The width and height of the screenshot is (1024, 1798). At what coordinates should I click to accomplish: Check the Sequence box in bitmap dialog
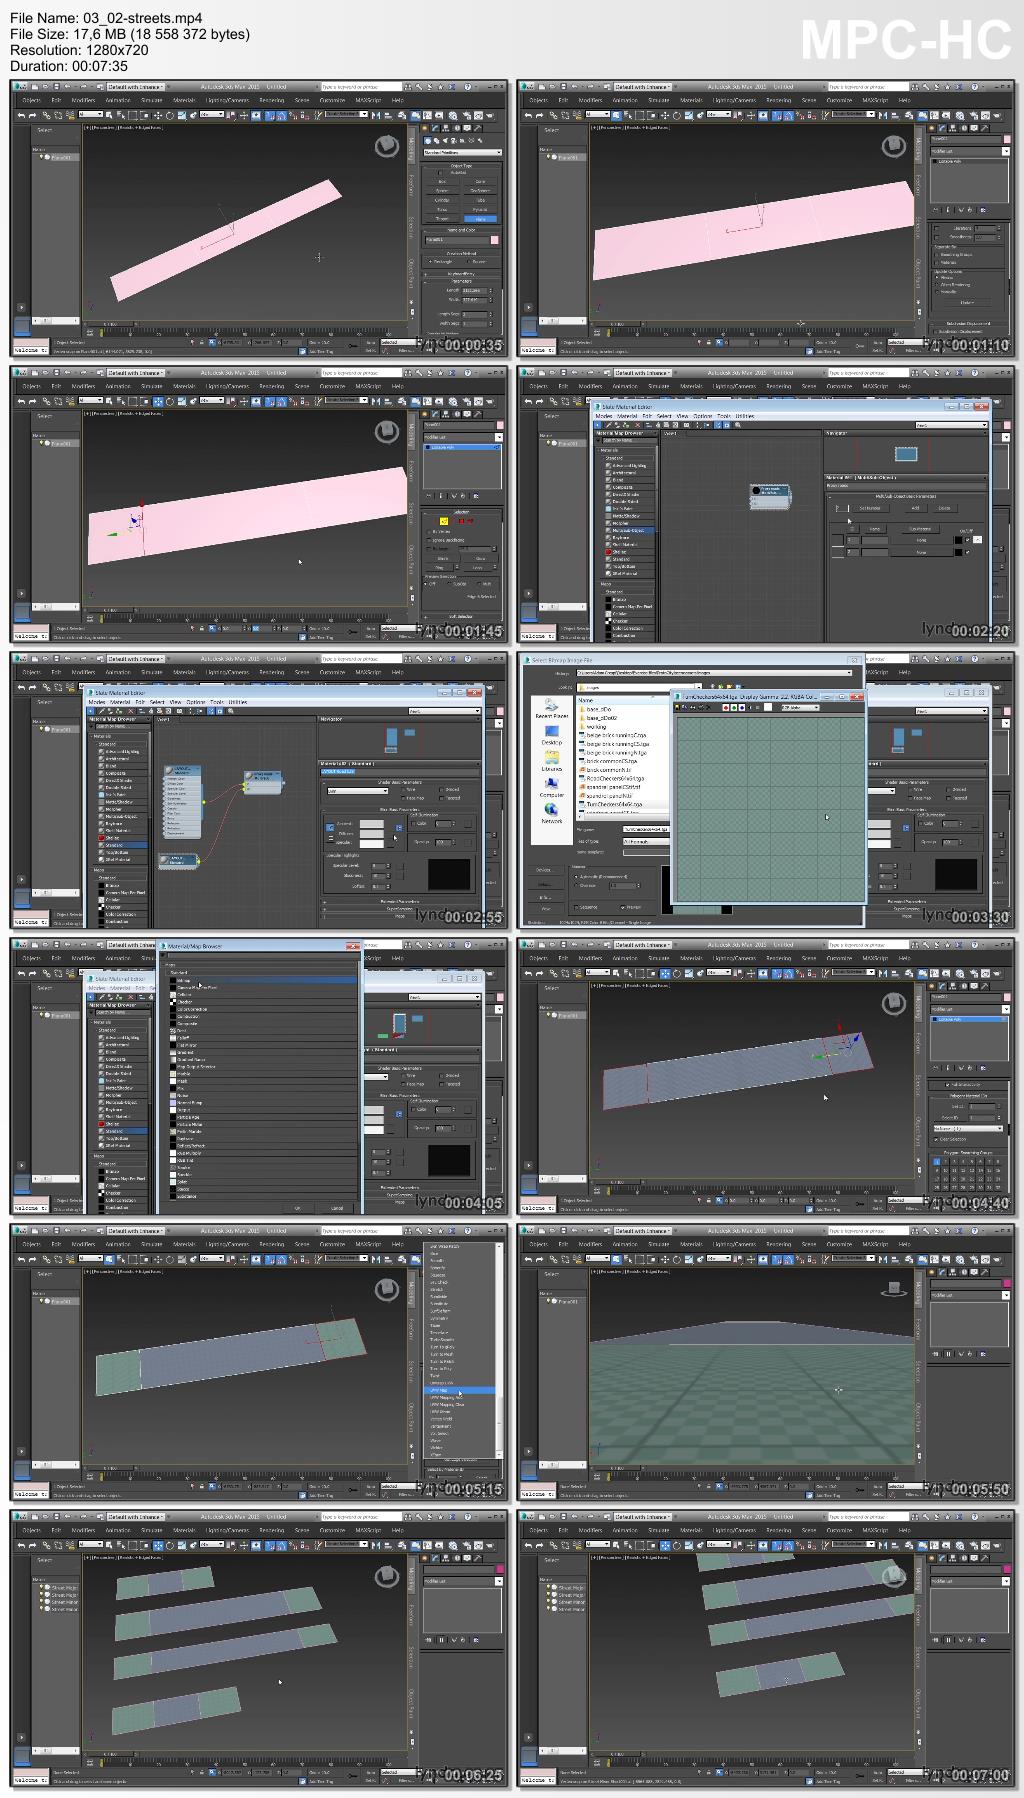pyautogui.click(x=576, y=907)
